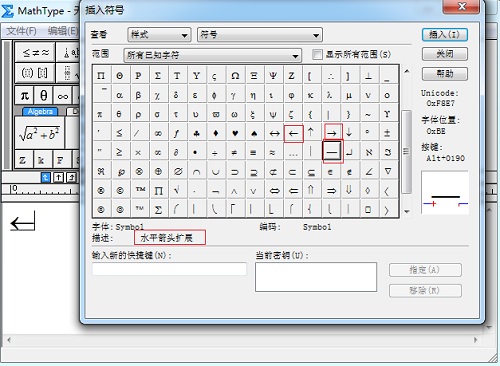The image size is (500, 366).
Task: Insert π from MathType toolbar
Action: click(24, 96)
